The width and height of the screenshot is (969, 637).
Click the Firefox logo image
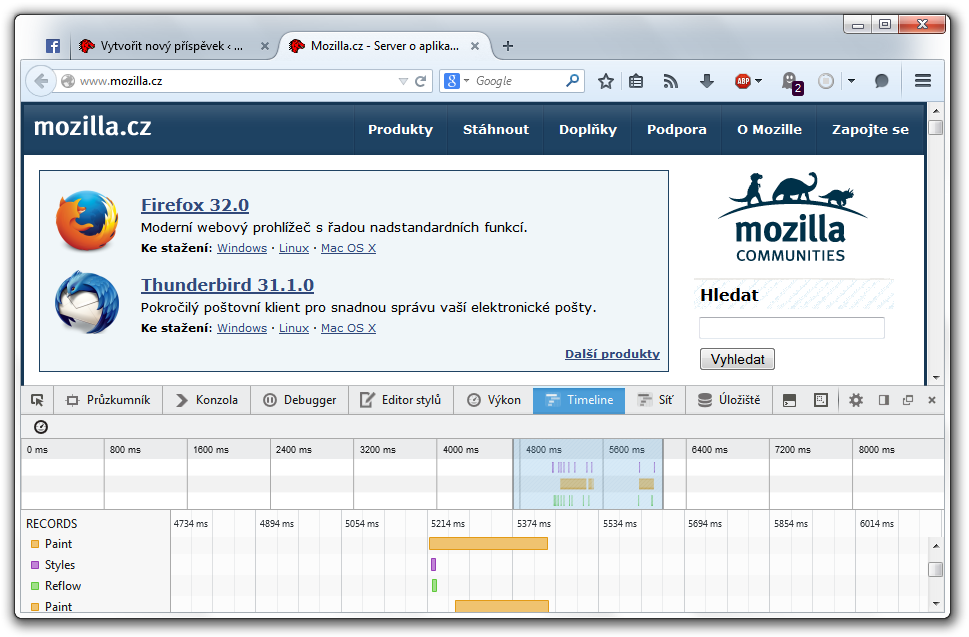click(87, 221)
